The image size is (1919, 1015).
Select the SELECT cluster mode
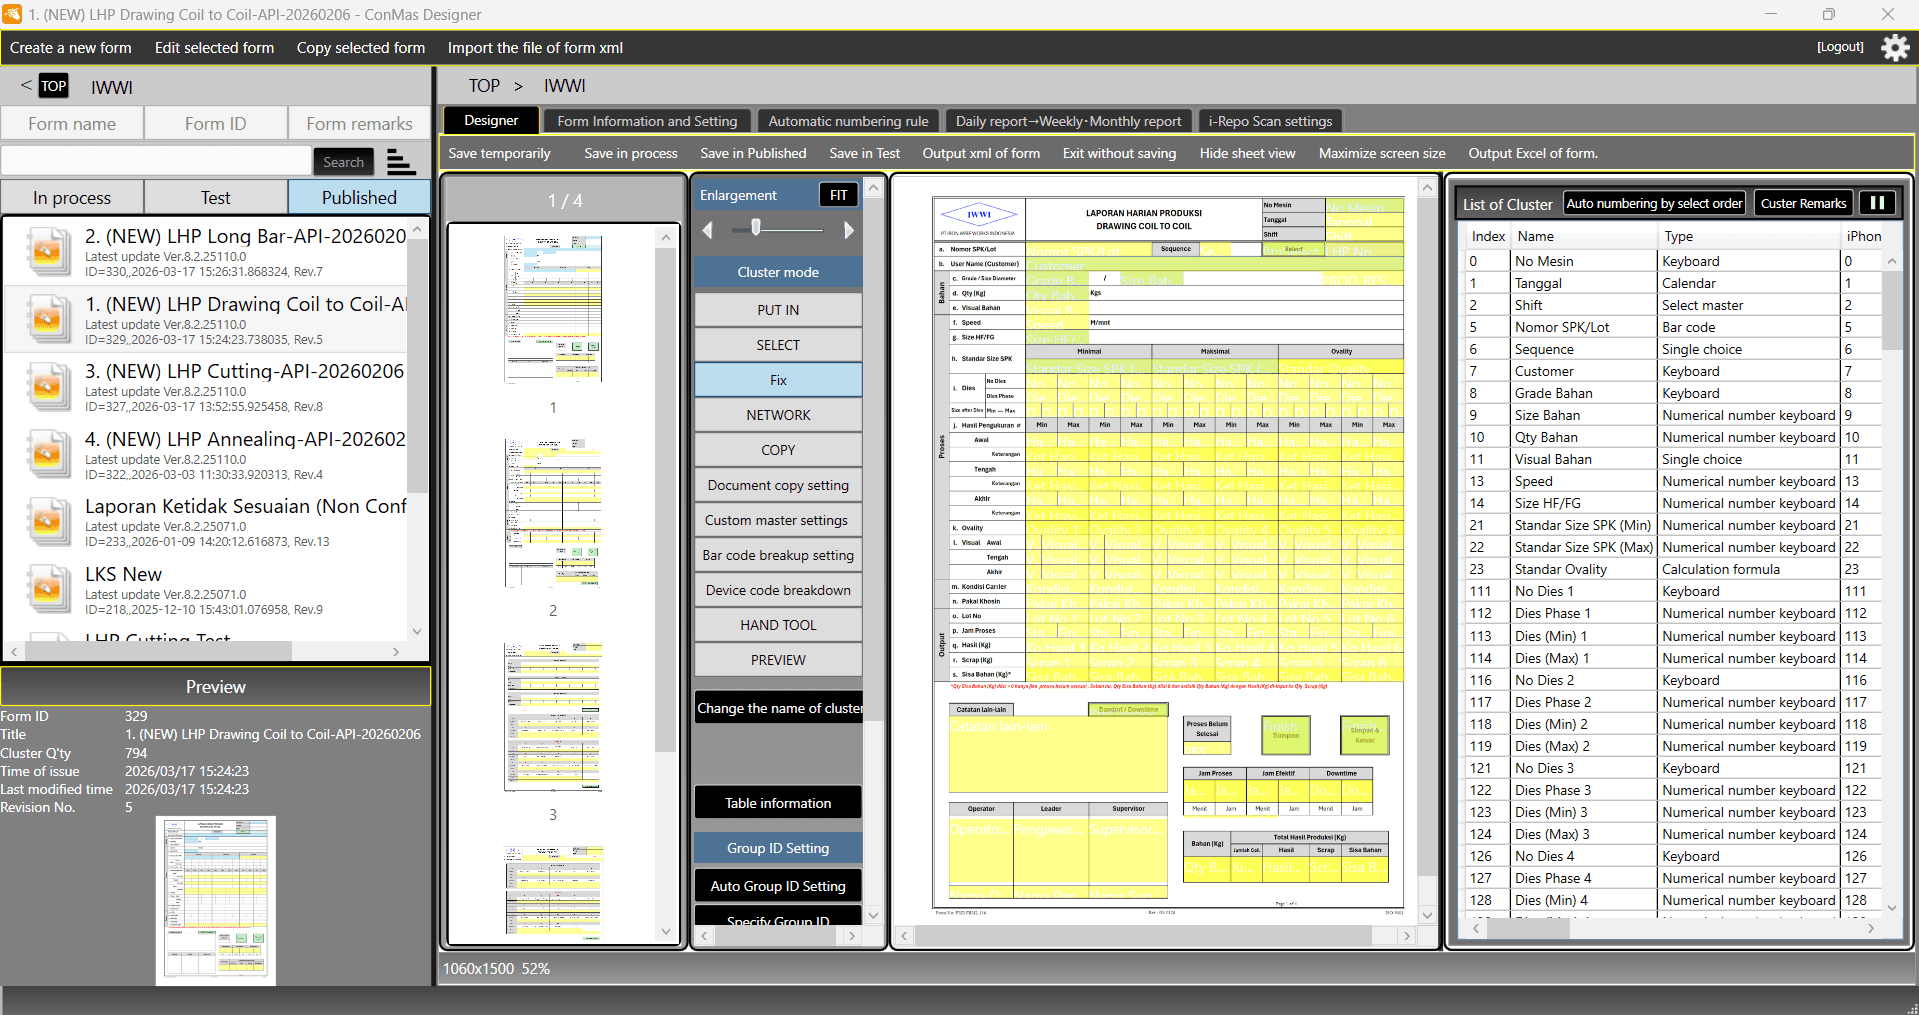point(778,345)
